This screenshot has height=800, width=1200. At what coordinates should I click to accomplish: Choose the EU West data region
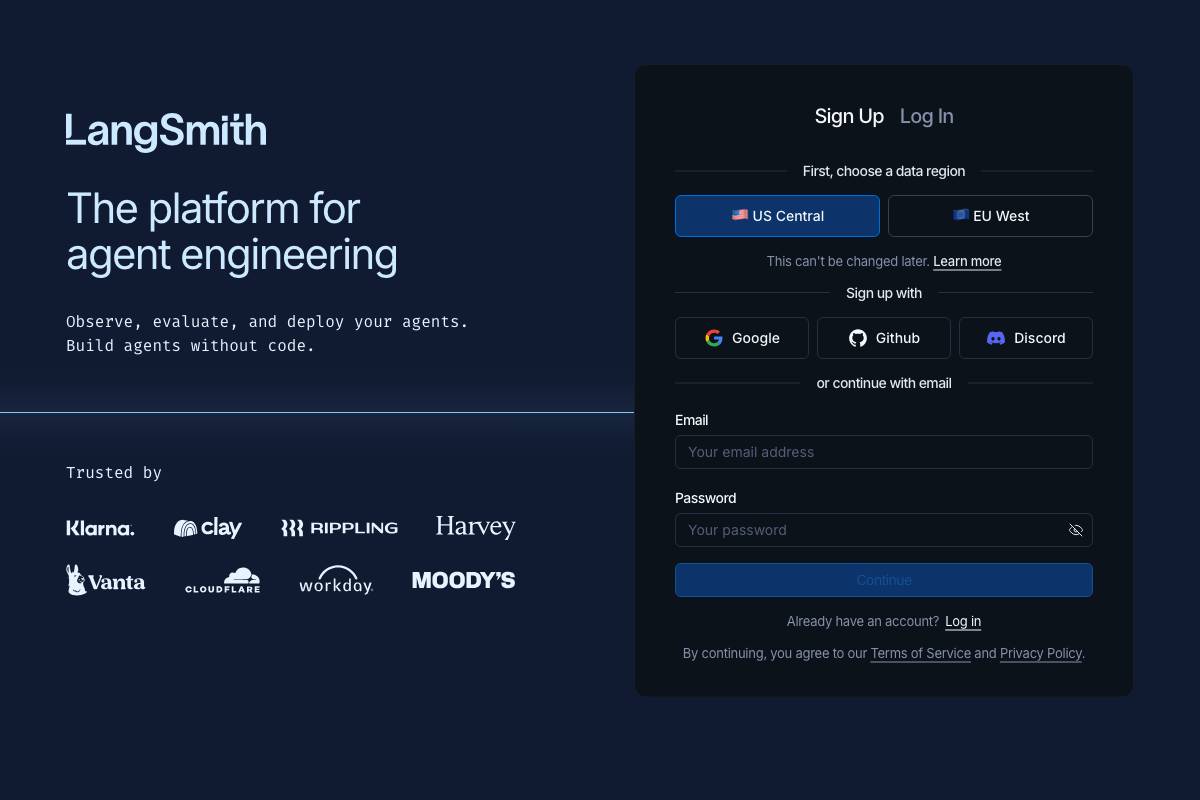click(990, 216)
